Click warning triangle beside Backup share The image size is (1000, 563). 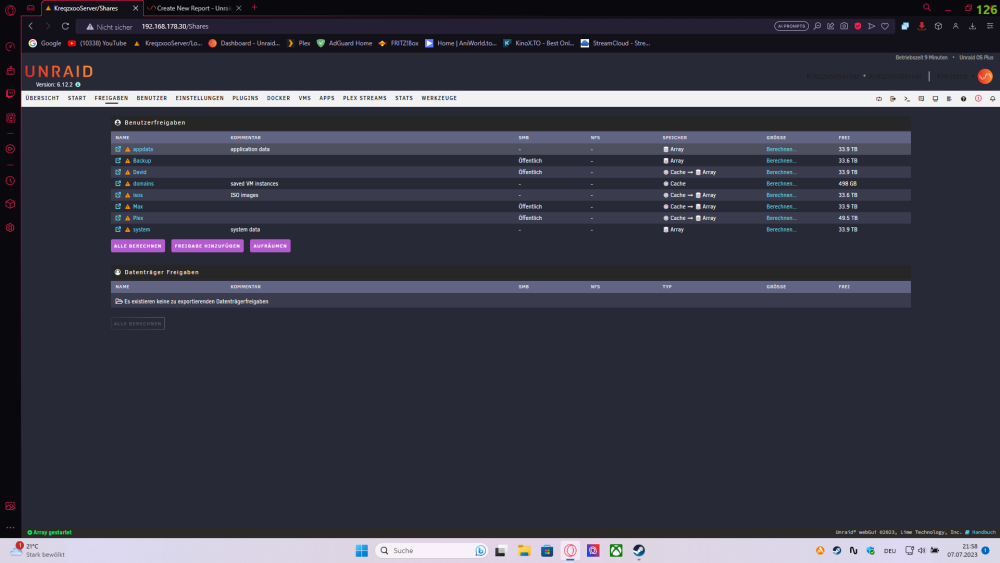point(128,161)
